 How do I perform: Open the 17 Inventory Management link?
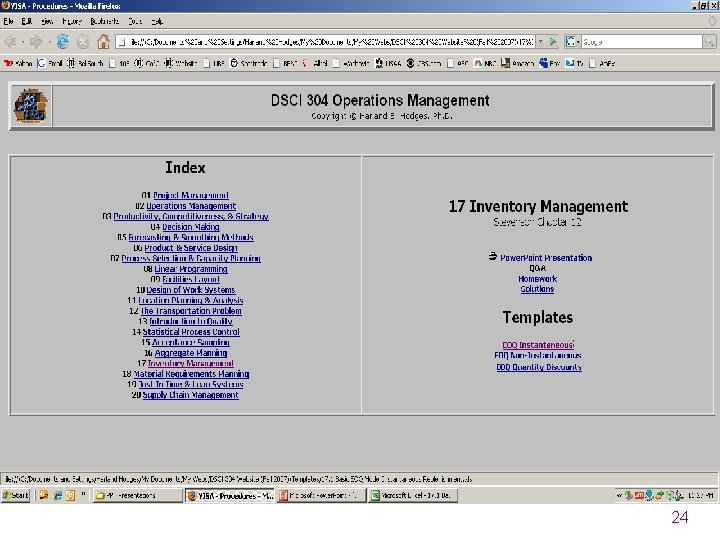191,363
